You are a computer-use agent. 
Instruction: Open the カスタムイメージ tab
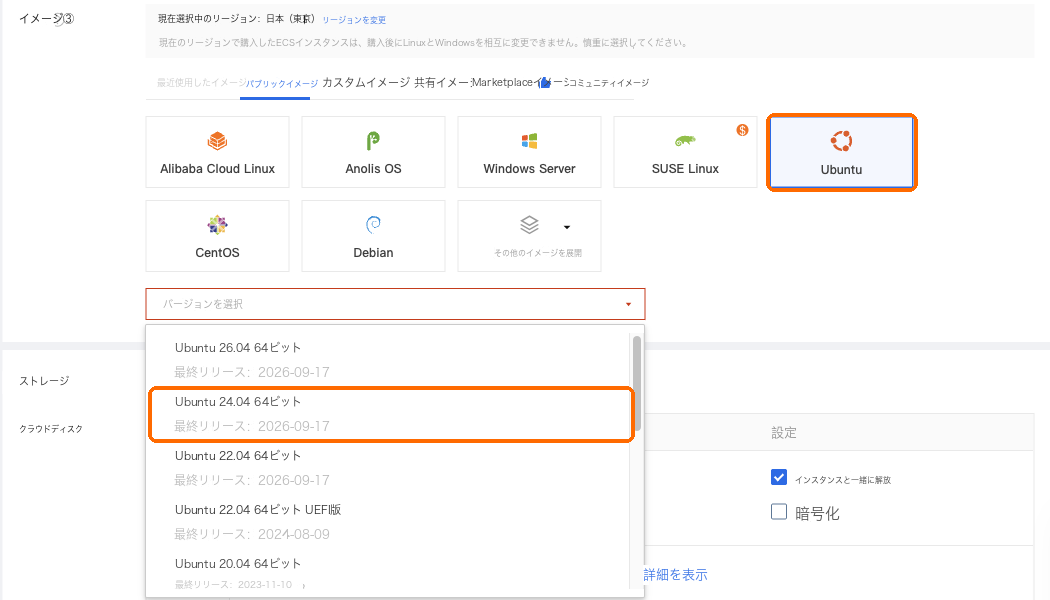point(366,82)
